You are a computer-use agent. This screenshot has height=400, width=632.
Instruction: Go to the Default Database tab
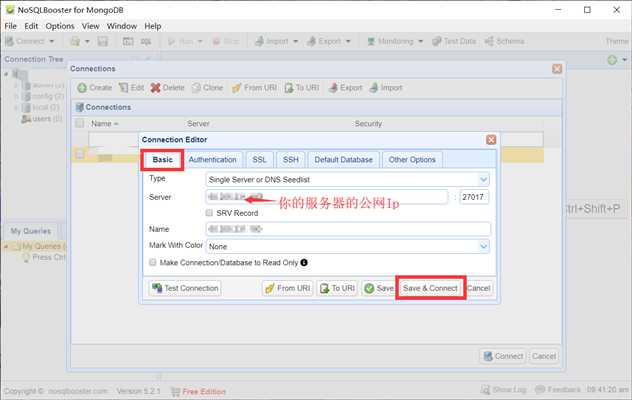(343, 160)
